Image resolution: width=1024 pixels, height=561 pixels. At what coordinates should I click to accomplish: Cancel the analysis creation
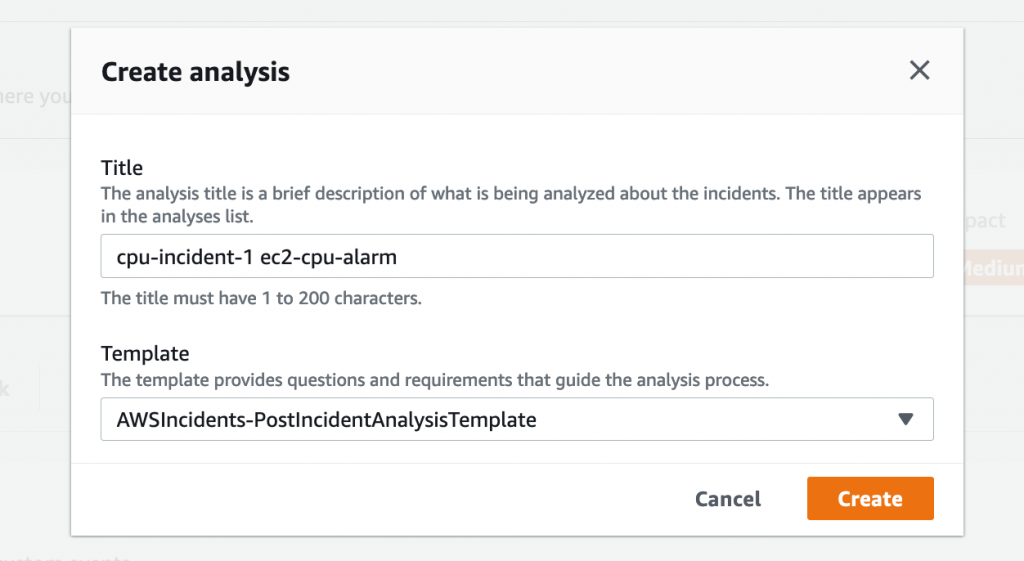[x=728, y=499]
